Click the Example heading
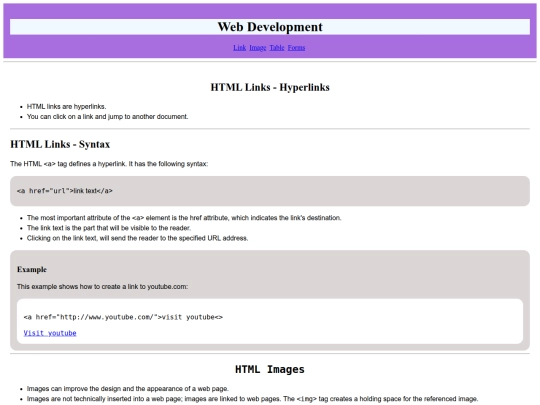The height and width of the screenshot is (405, 540). pyautogui.click(x=32, y=269)
